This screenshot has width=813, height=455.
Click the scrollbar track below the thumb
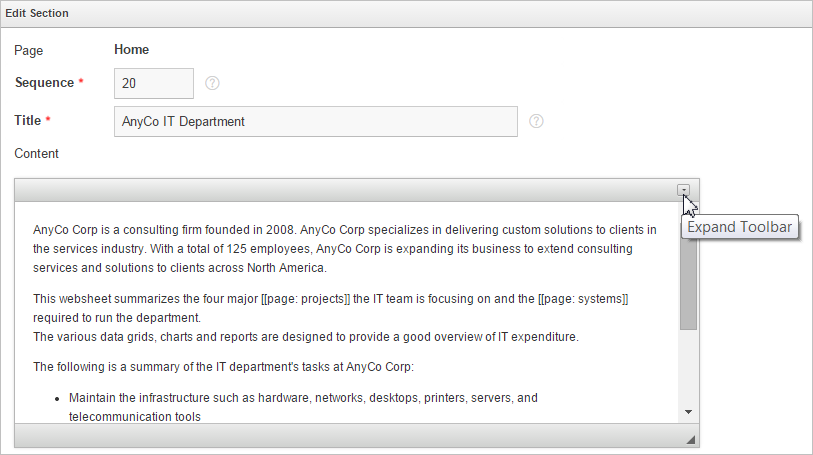tap(689, 367)
